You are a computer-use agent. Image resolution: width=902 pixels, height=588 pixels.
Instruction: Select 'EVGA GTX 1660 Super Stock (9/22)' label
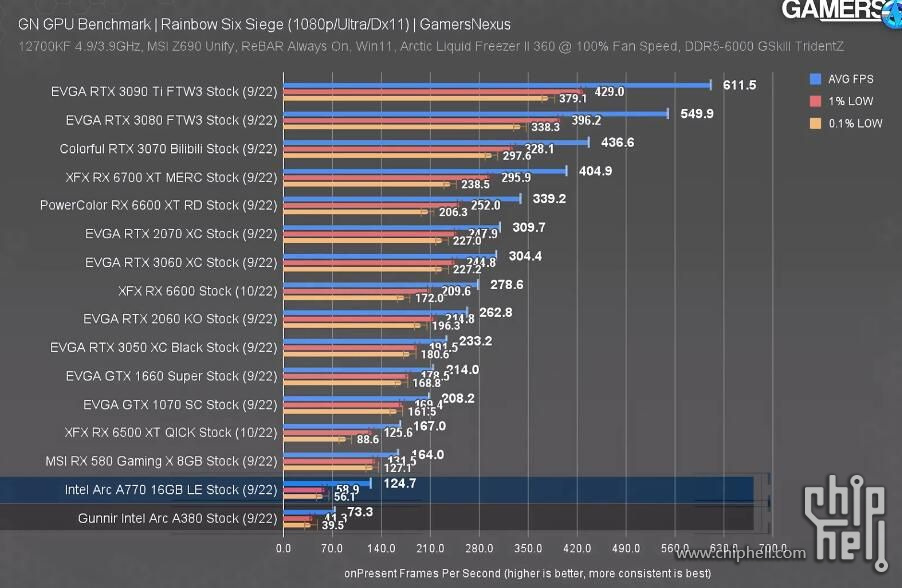coord(171,376)
